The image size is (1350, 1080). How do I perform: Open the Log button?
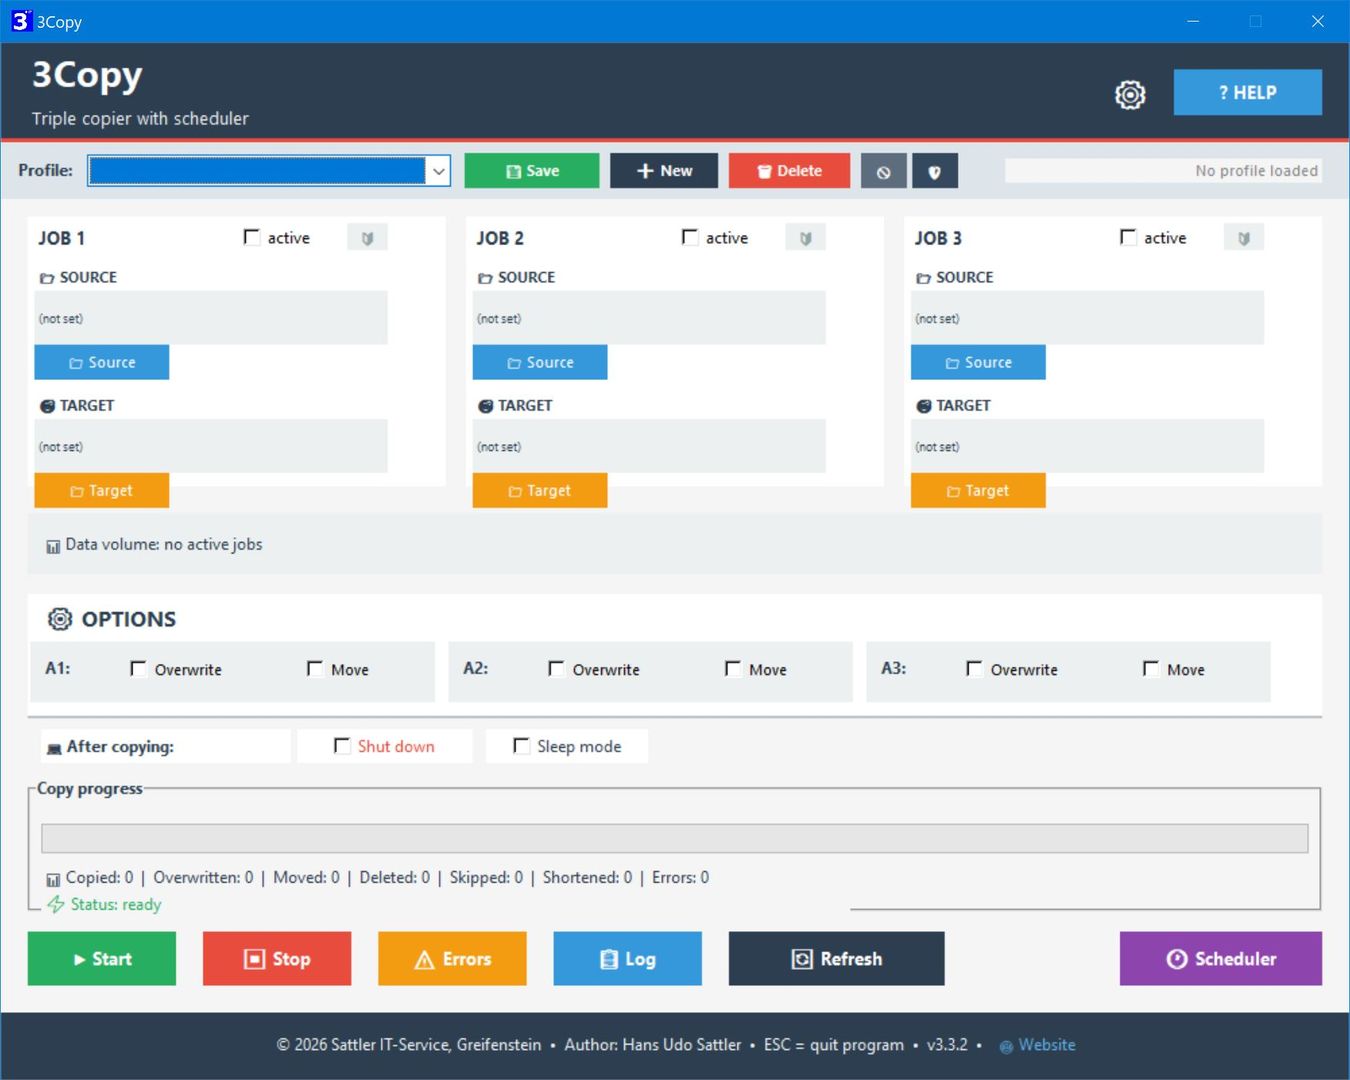pyautogui.click(x=628, y=959)
